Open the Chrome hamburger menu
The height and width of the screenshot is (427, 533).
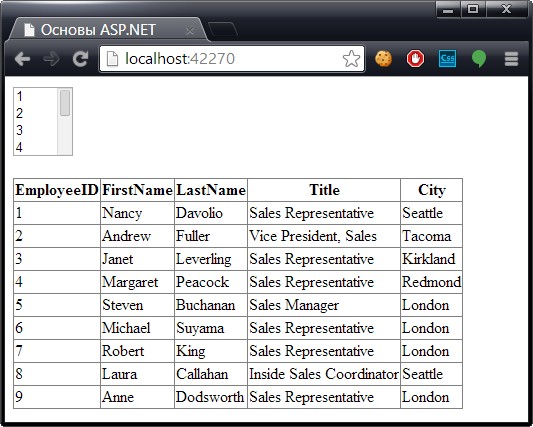click(x=511, y=59)
